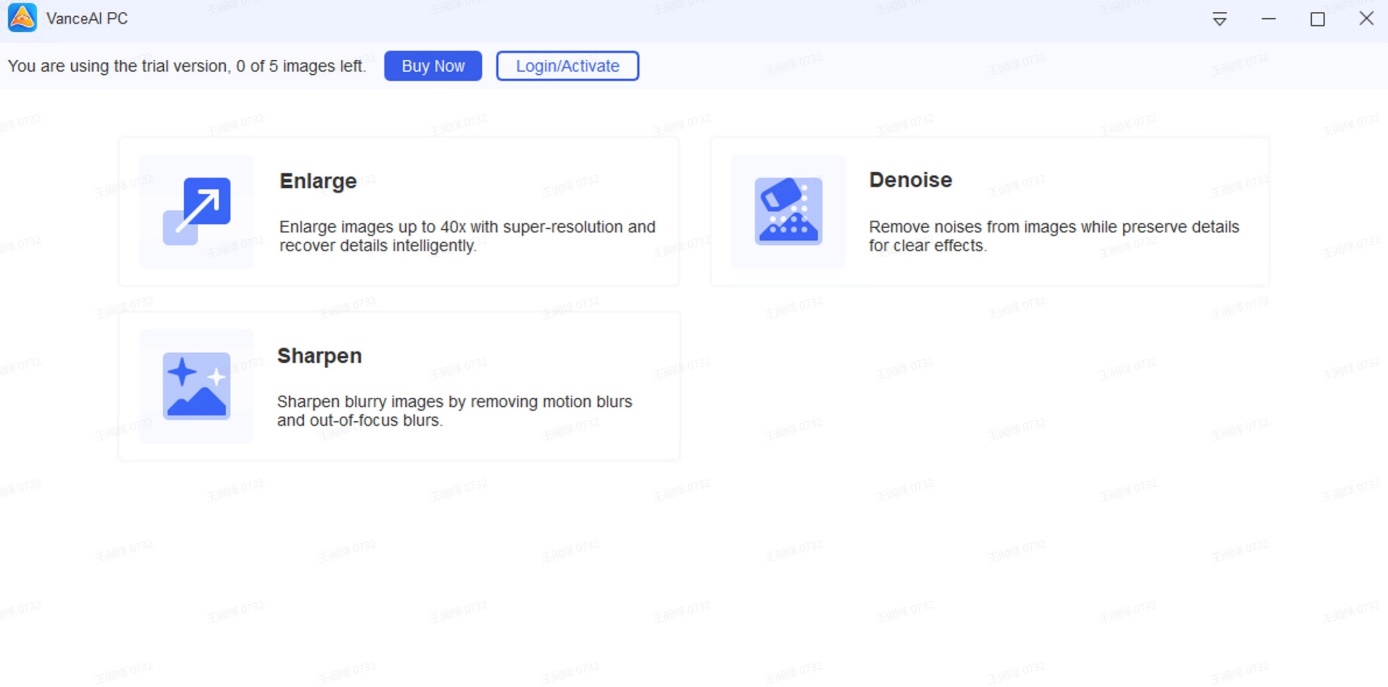
Task: Select the Enlarge heading
Action: click(x=318, y=181)
